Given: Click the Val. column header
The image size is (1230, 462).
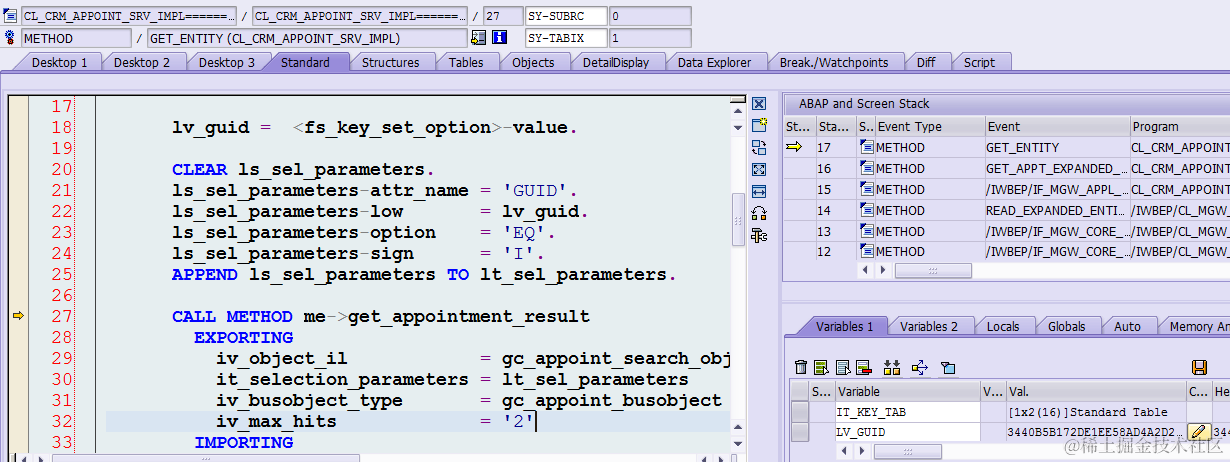Looking at the screenshot, I should 1095,391.
